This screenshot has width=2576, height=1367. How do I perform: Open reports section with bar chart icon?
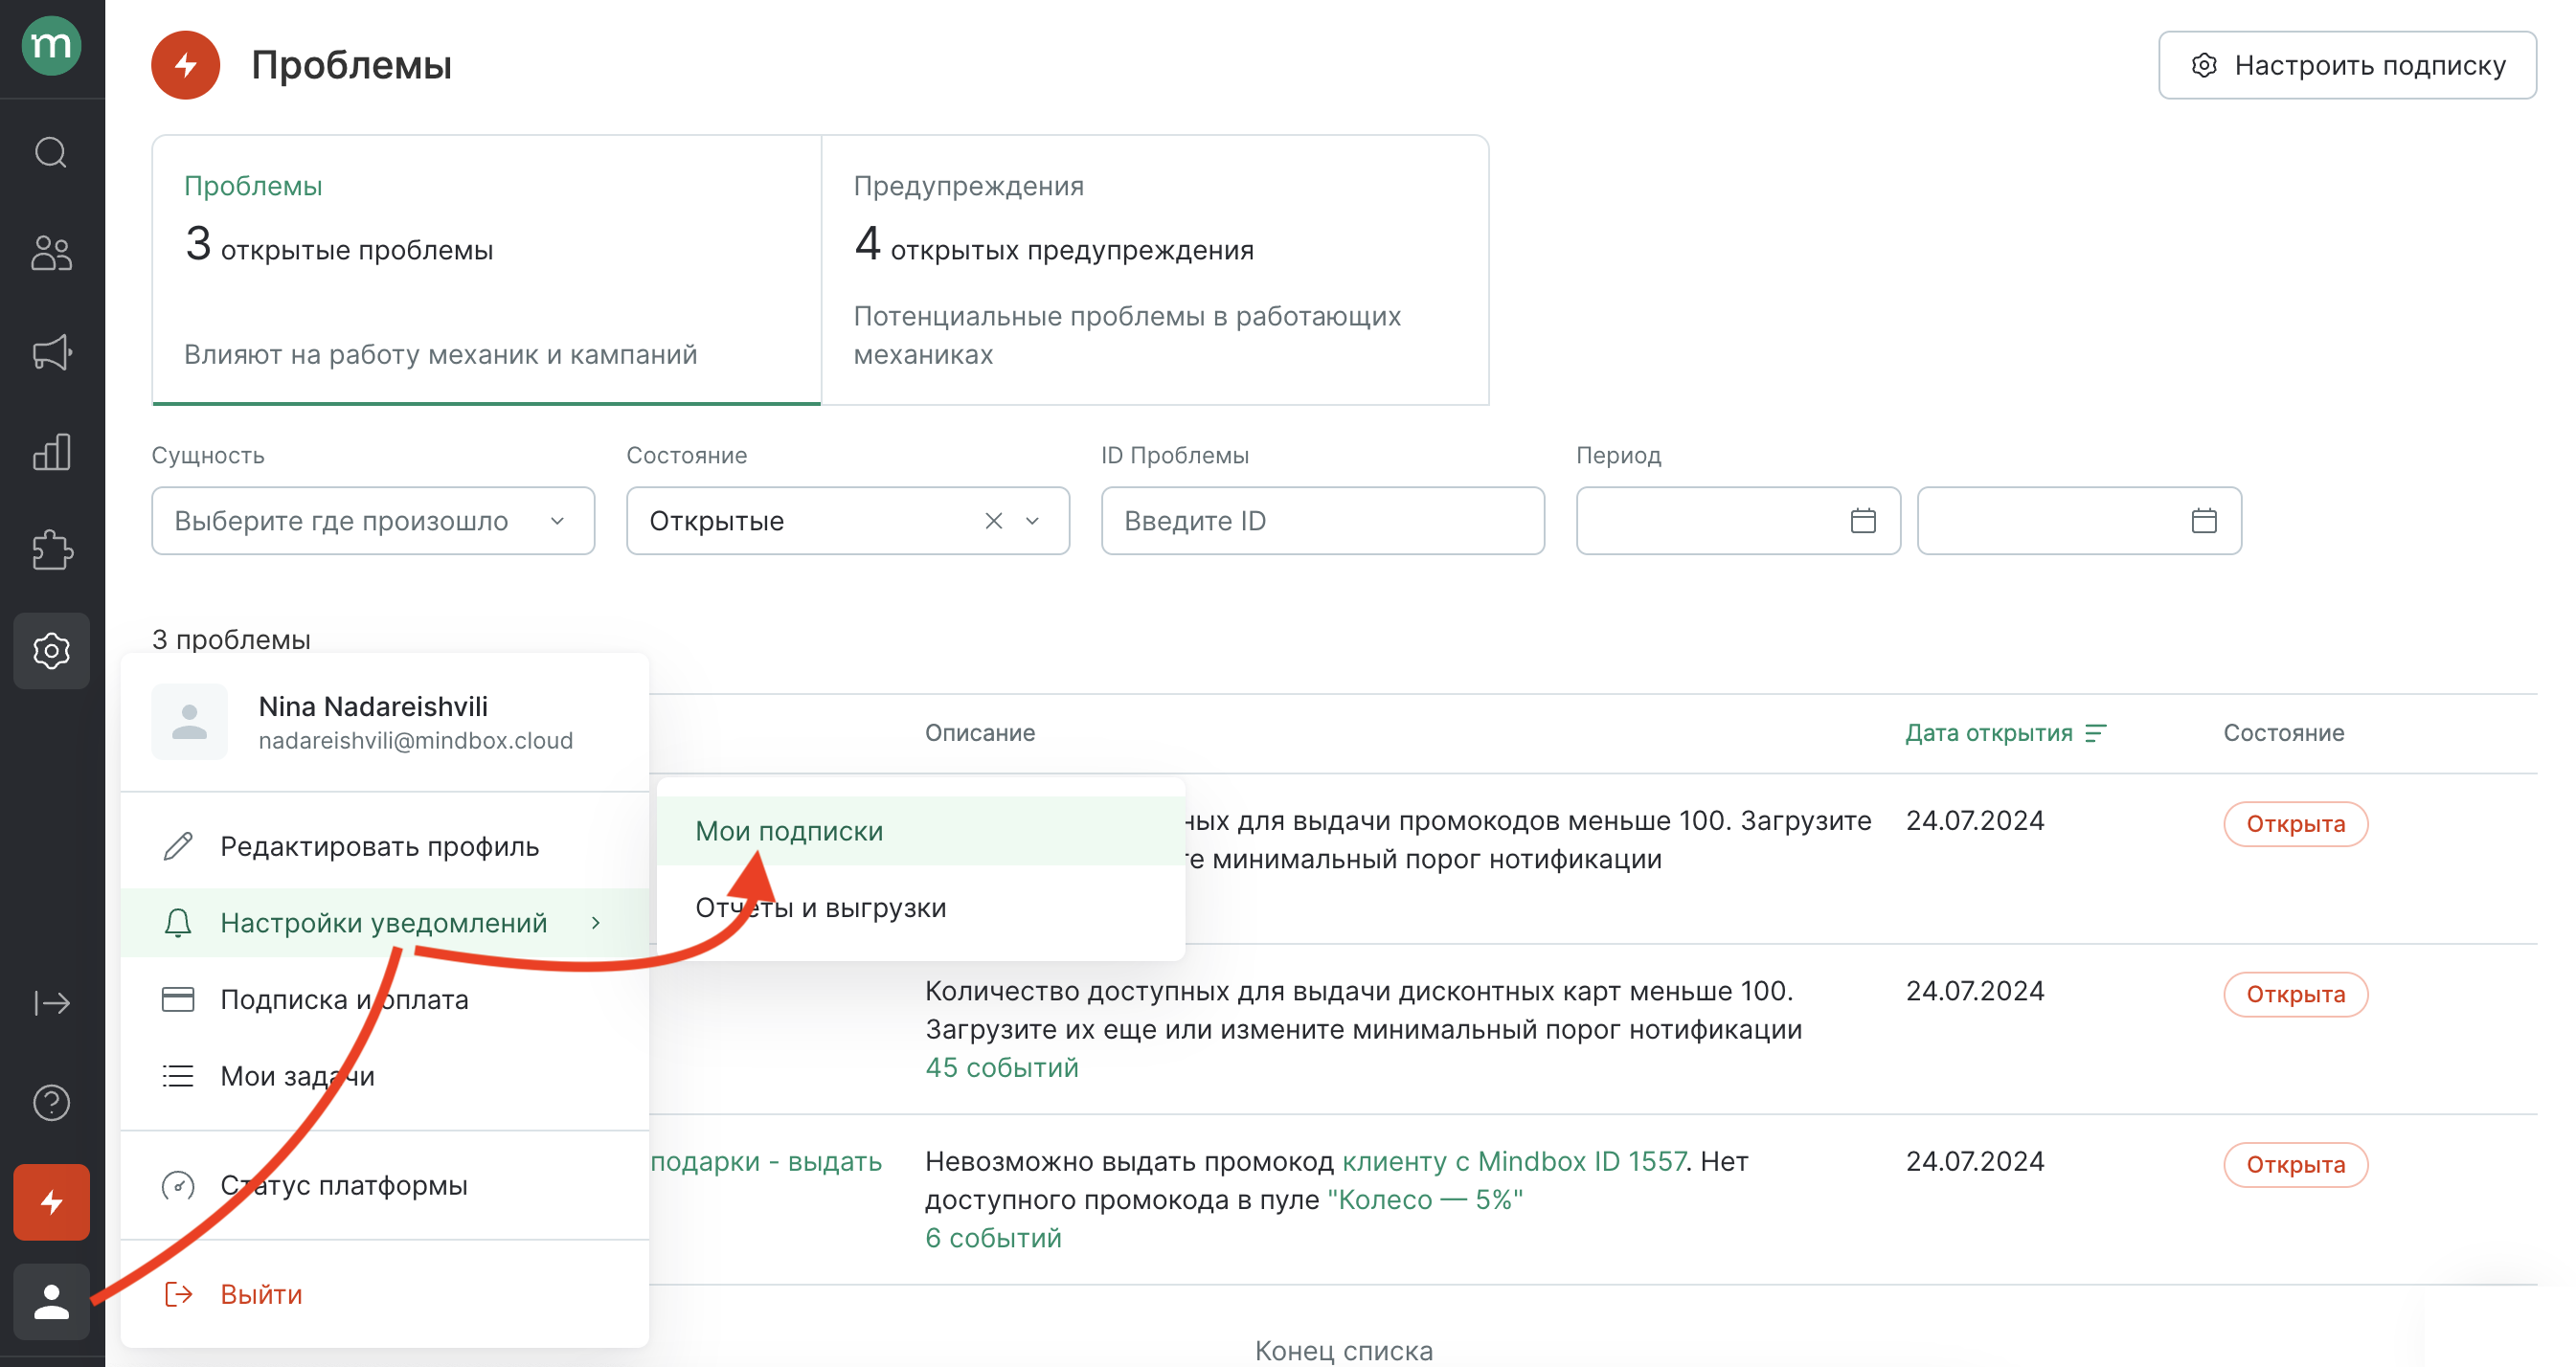51,452
